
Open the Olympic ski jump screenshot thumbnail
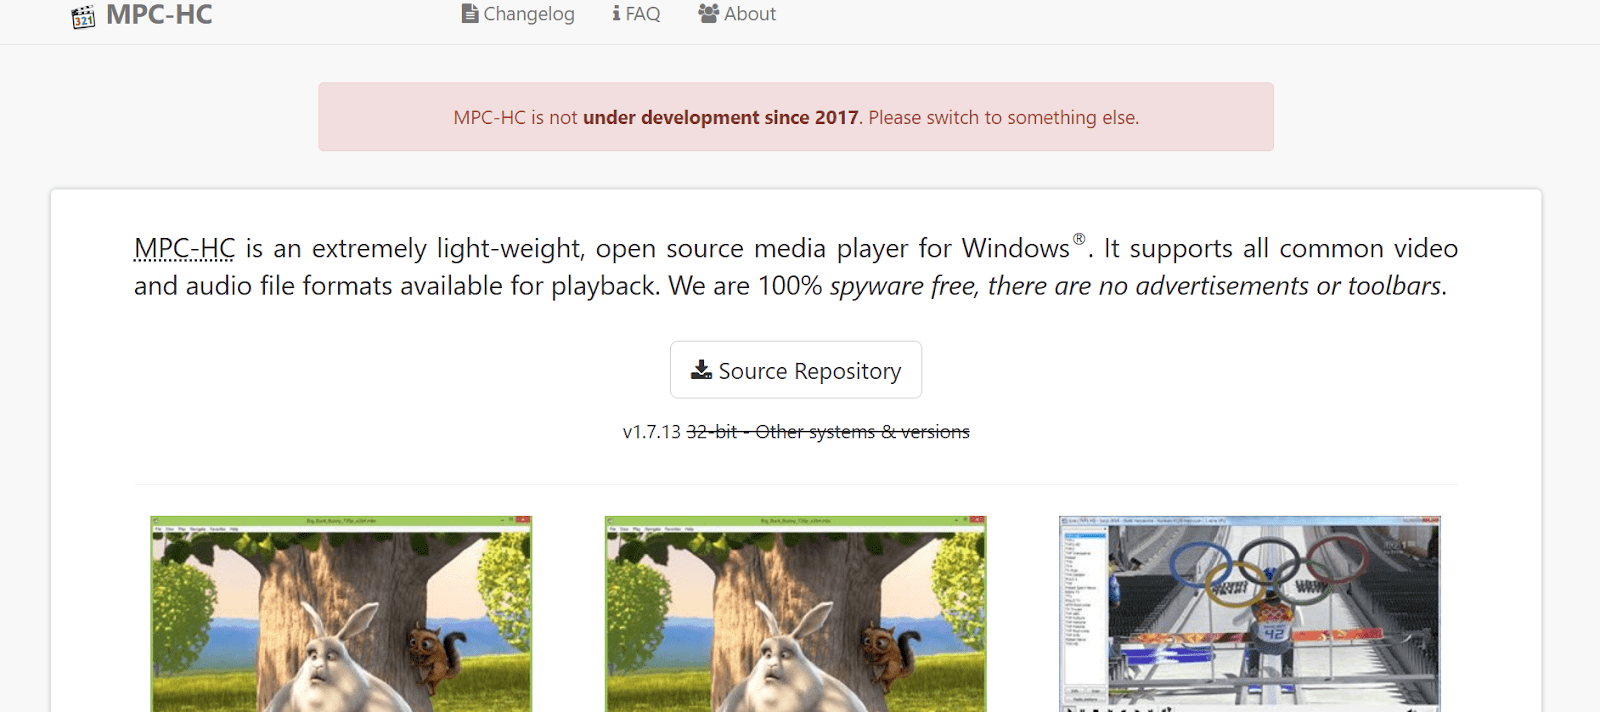click(x=1249, y=614)
